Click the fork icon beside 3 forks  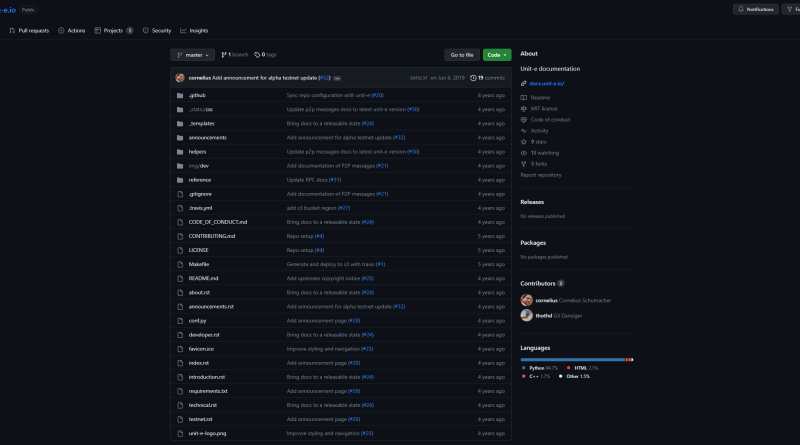point(523,164)
